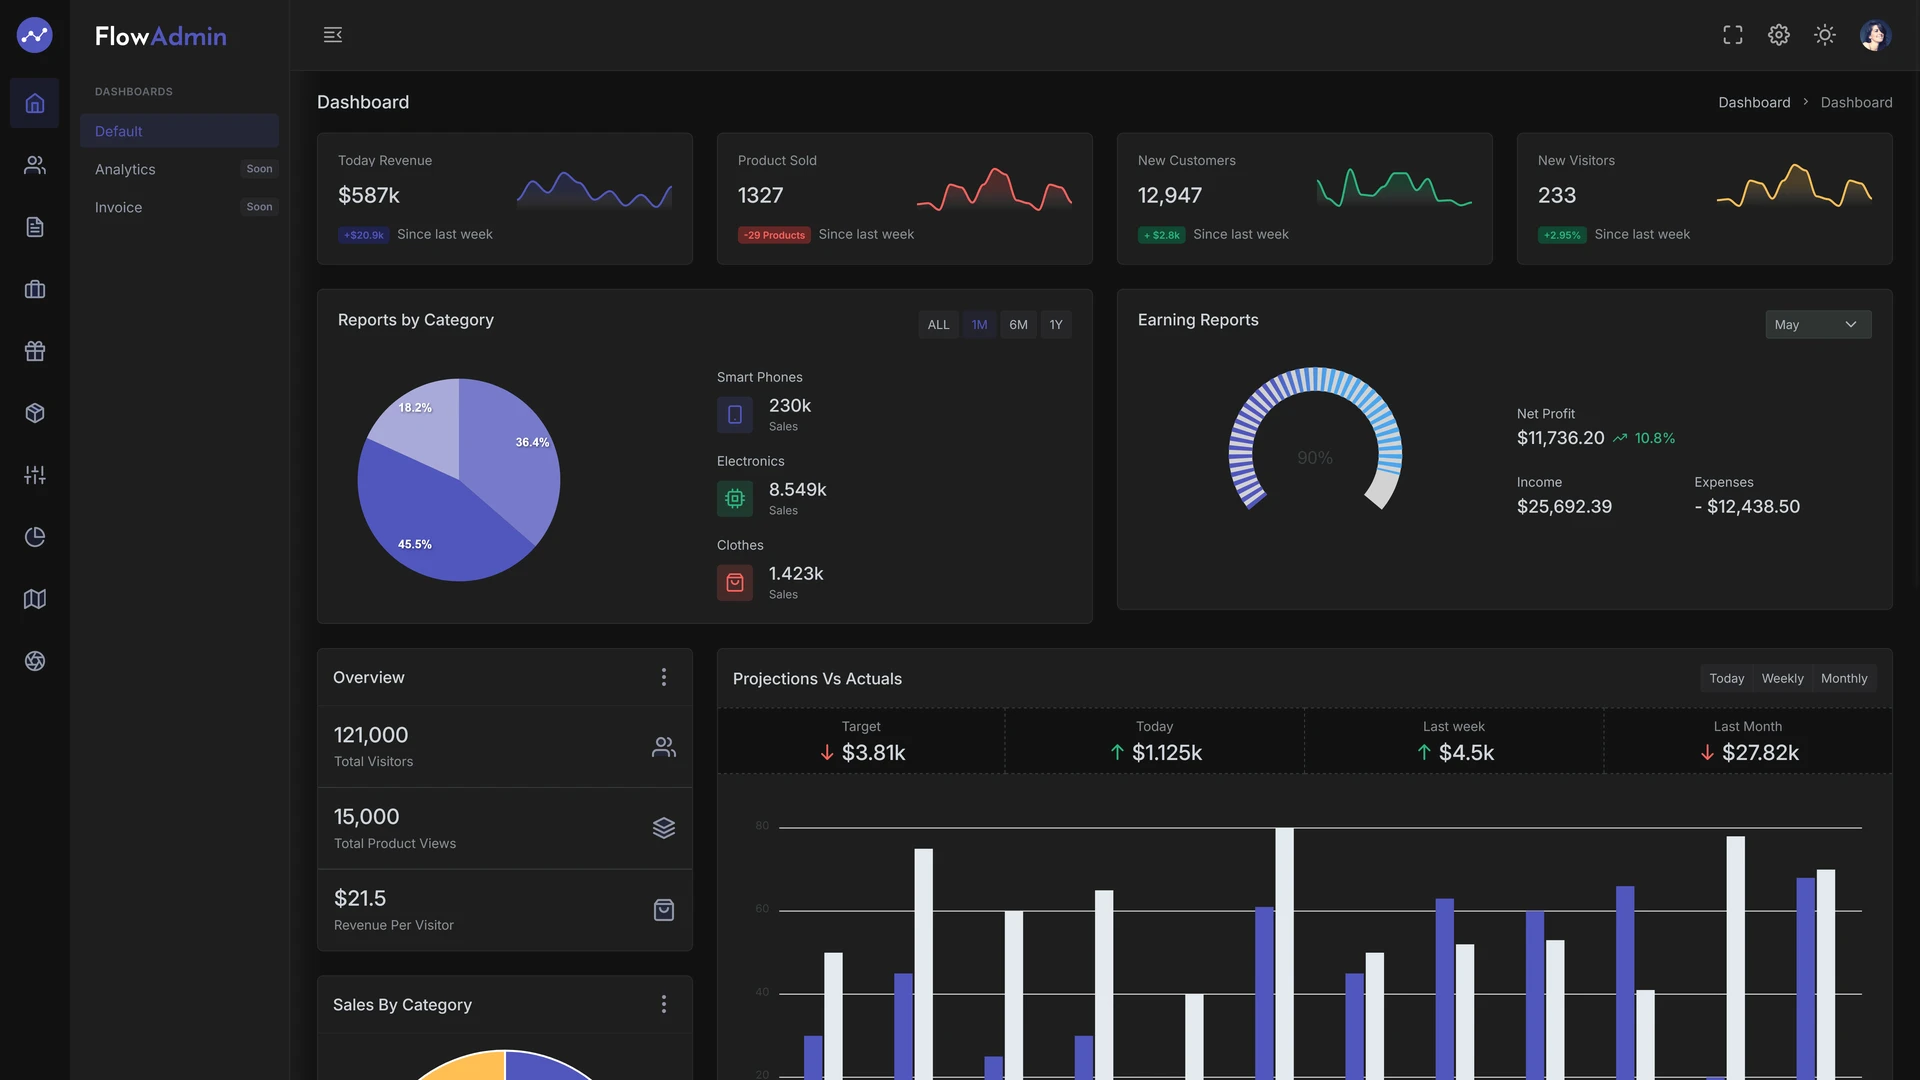This screenshot has height=1080, width=1920.
Task: Open the 3D cube package sidebar icon
Action: (35, 413)
